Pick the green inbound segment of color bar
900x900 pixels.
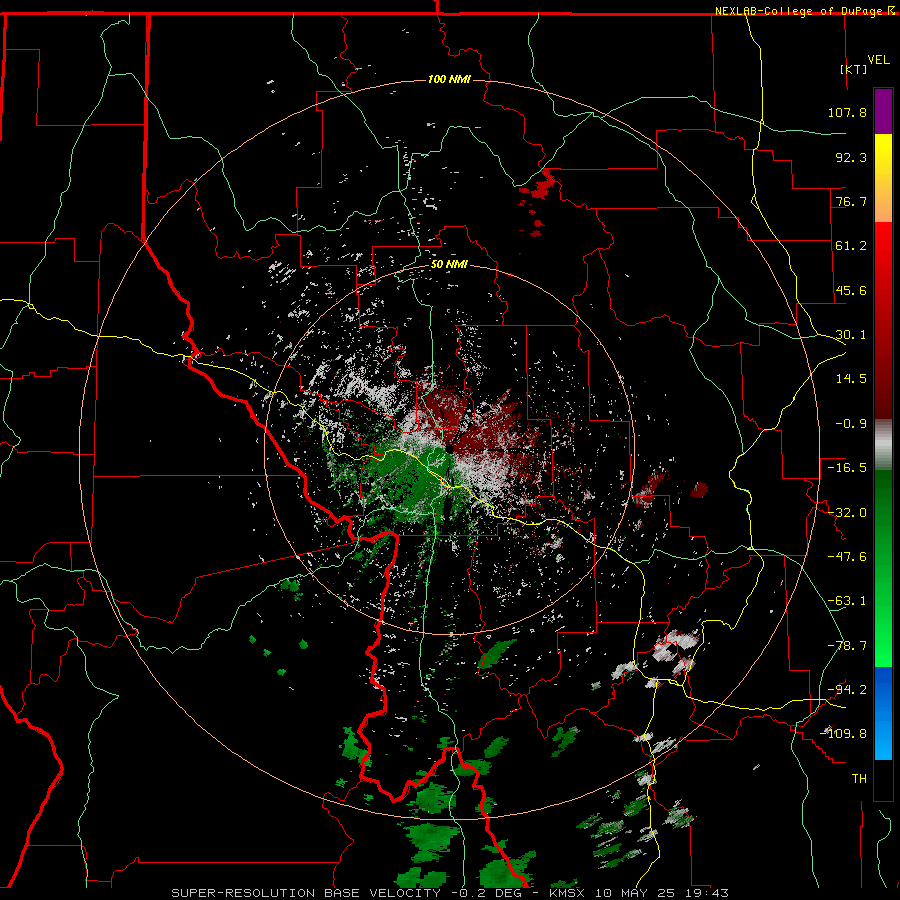883,568
